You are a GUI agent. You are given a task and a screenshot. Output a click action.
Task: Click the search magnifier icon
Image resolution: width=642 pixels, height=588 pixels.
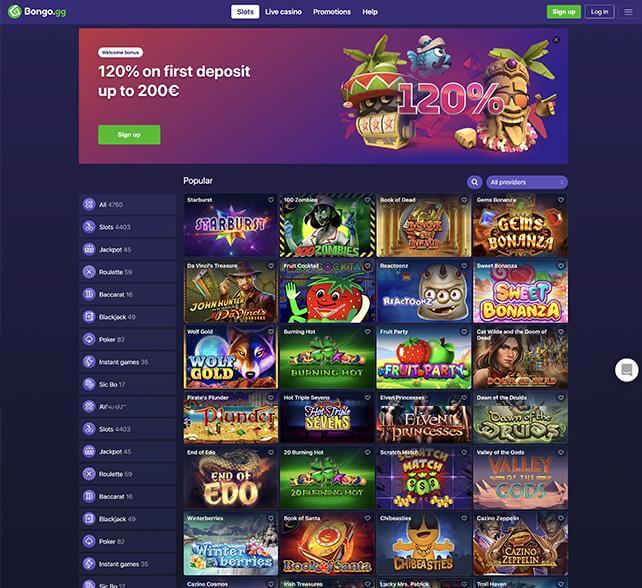pos(475,182)
